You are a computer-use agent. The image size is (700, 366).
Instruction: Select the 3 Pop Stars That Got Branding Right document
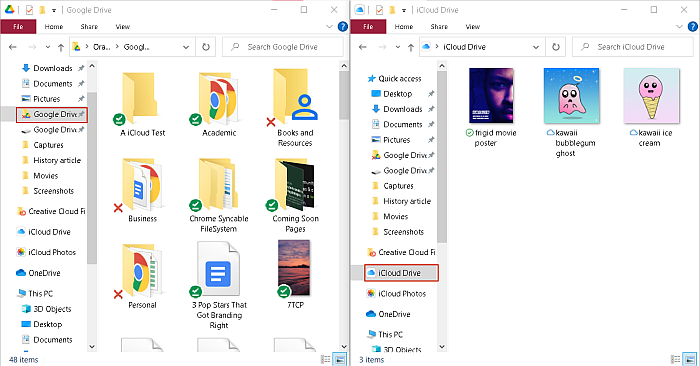pos(219,286)
